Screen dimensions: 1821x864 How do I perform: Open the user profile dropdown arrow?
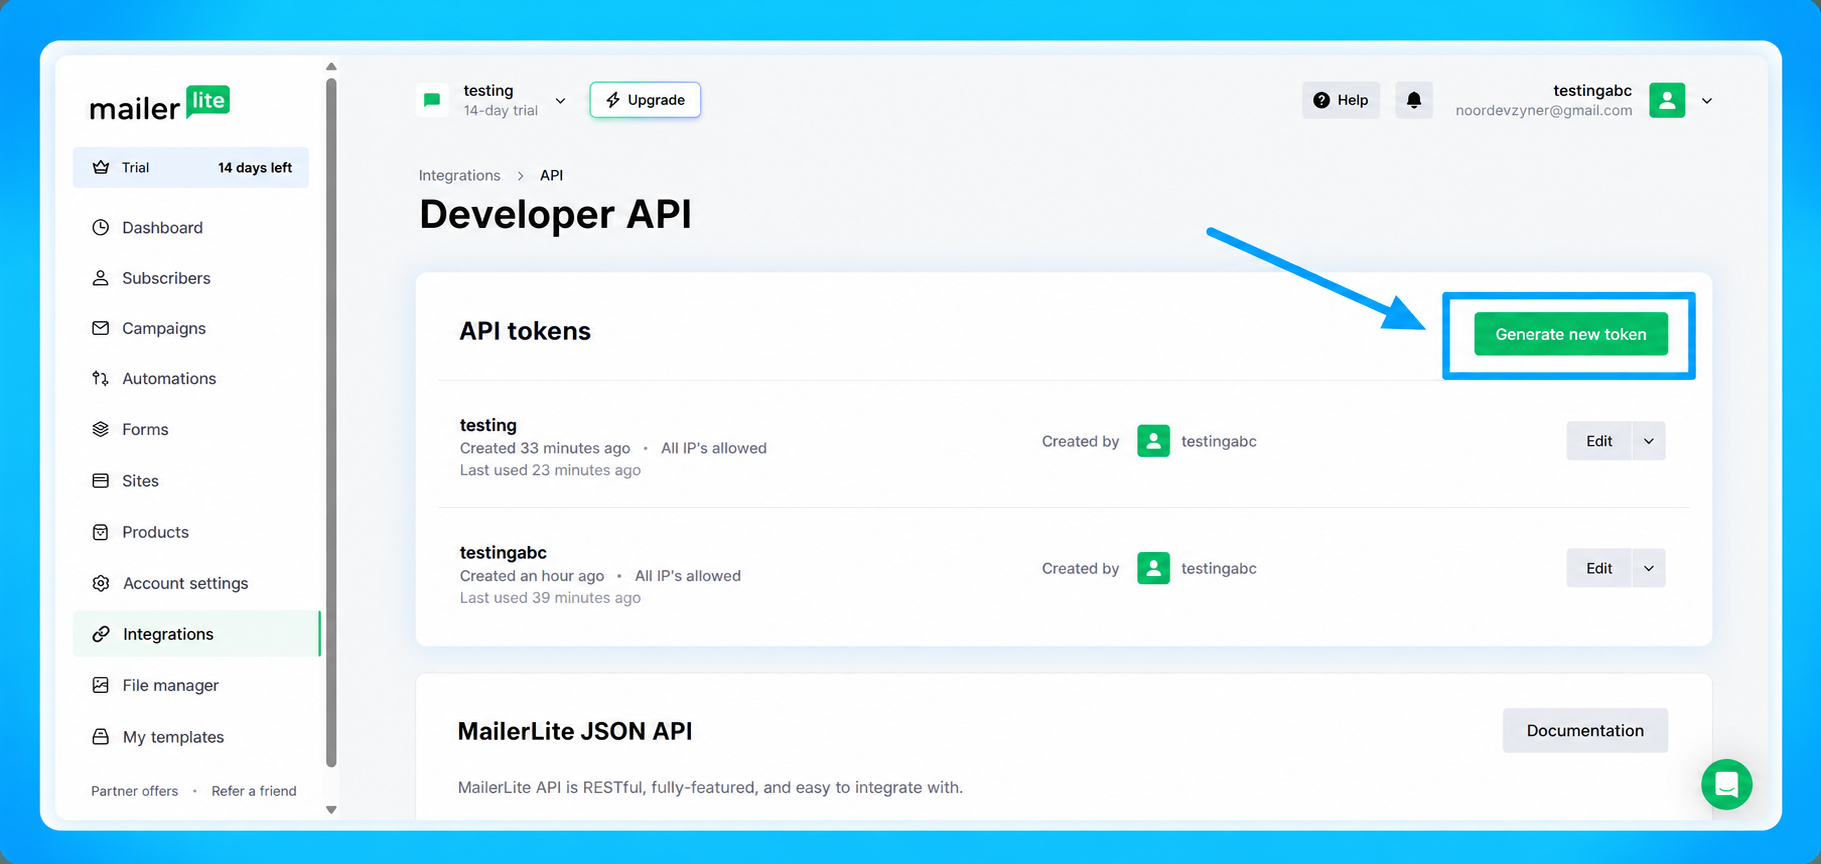[1707, 101]
